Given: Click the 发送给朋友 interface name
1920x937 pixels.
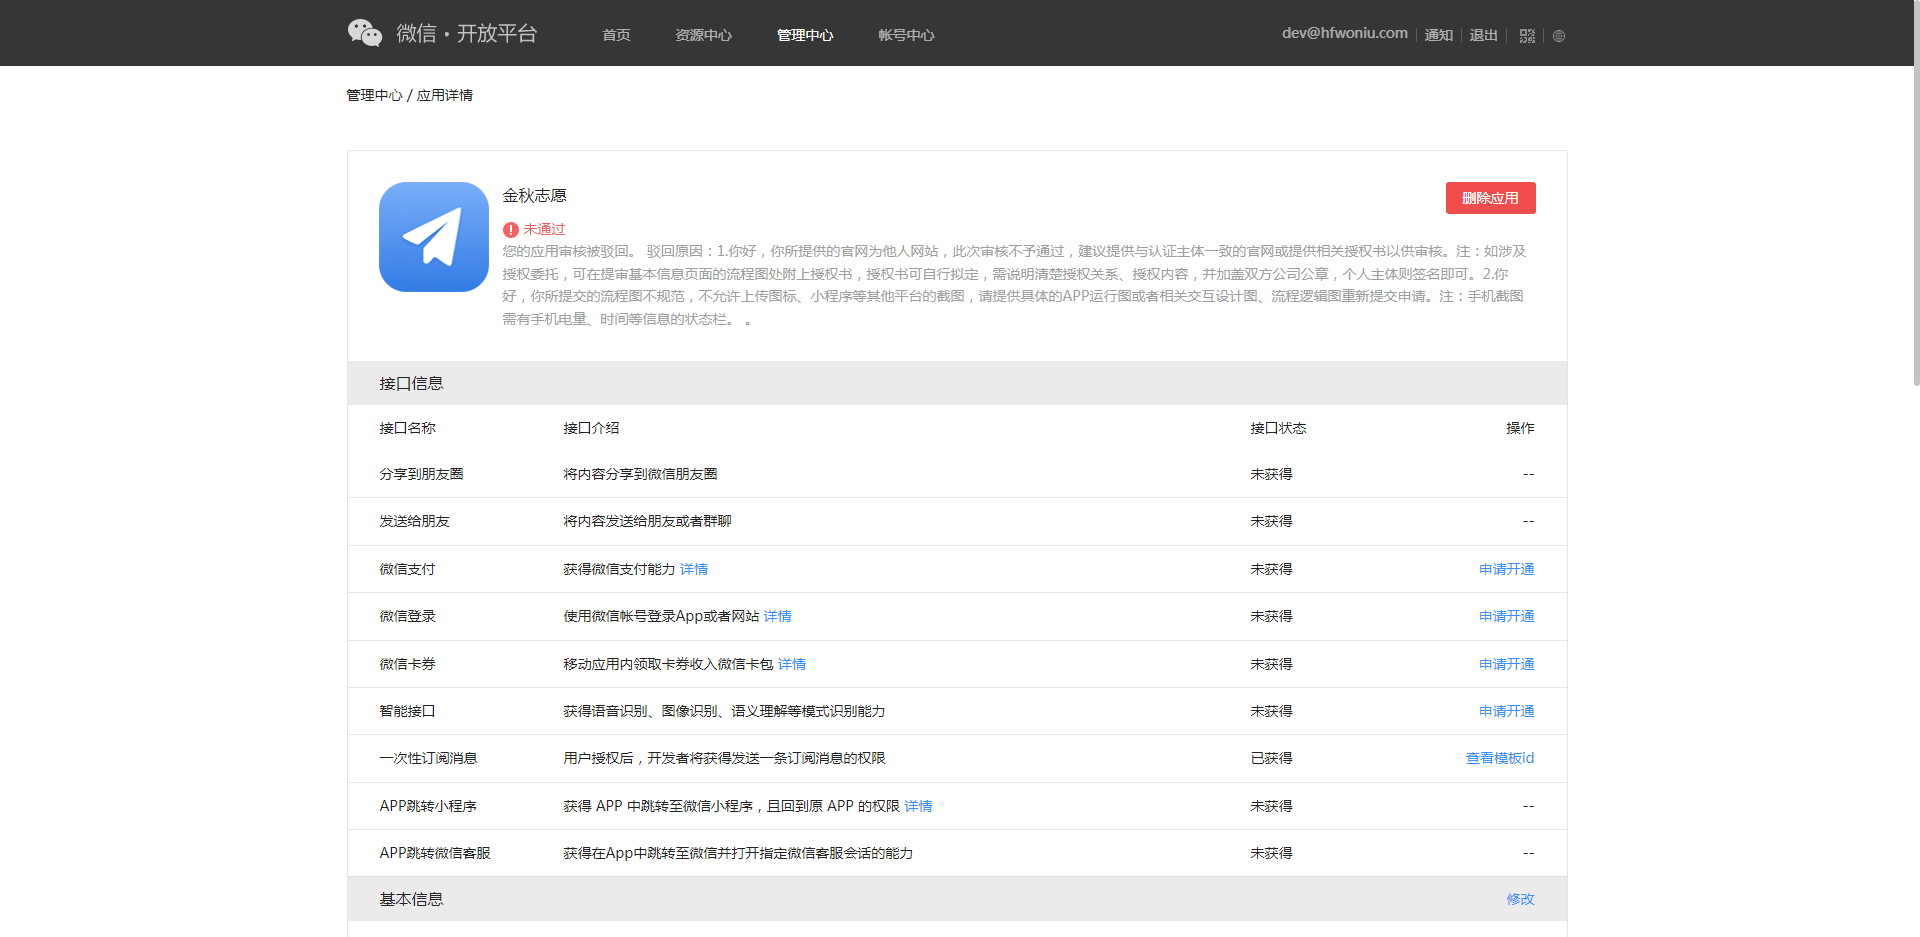Looking at the screenshot, I should (414, 521).
